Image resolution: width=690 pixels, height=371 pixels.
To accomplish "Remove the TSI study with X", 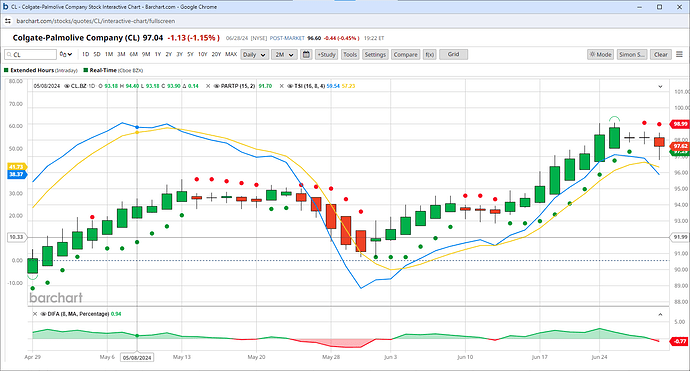I will 282,86.
